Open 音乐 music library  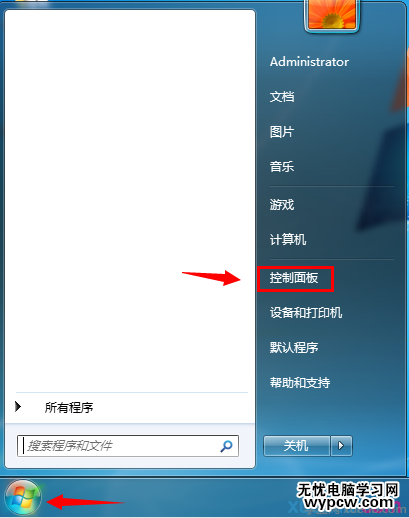tap(282, 166)
